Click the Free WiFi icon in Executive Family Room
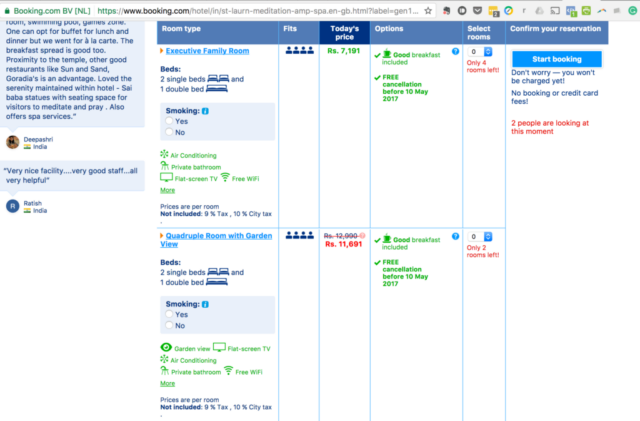This screenshot has height=421, width=640. pyautogui.click(x=225, y=177)
